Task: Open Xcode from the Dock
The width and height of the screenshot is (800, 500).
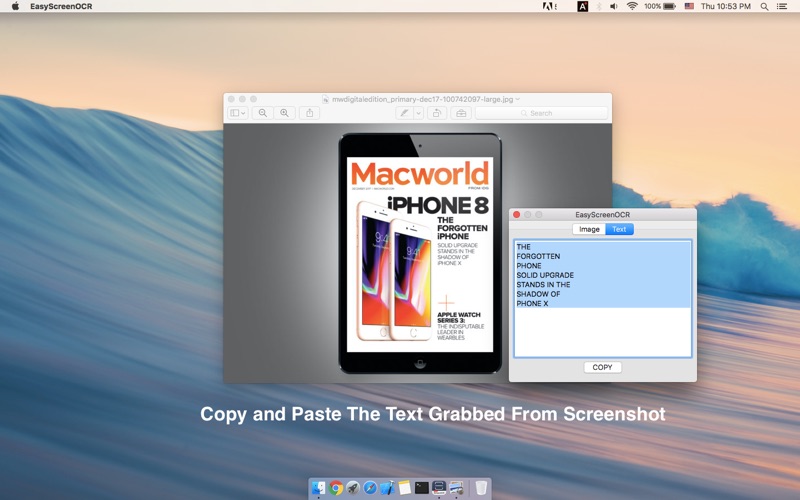Action: 387,488
